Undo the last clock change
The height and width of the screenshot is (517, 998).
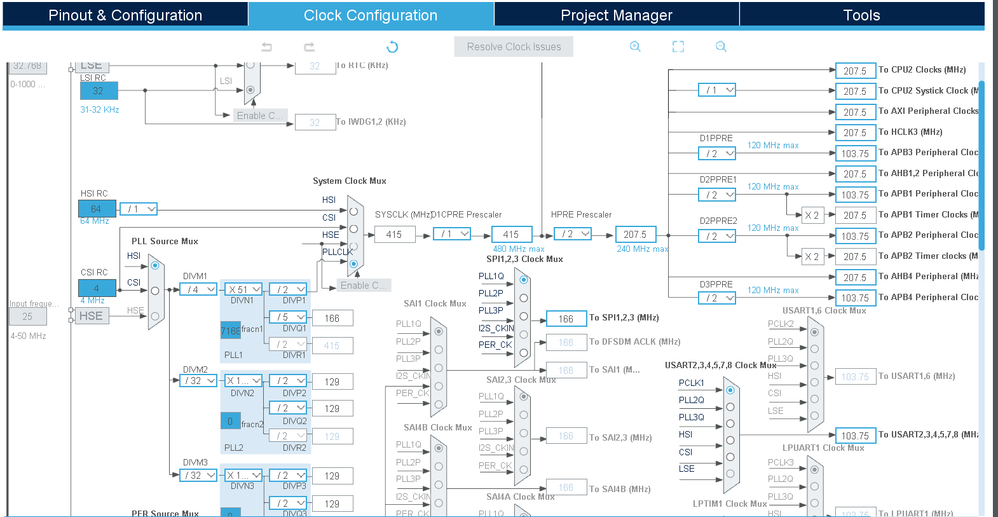pos(267,46)
